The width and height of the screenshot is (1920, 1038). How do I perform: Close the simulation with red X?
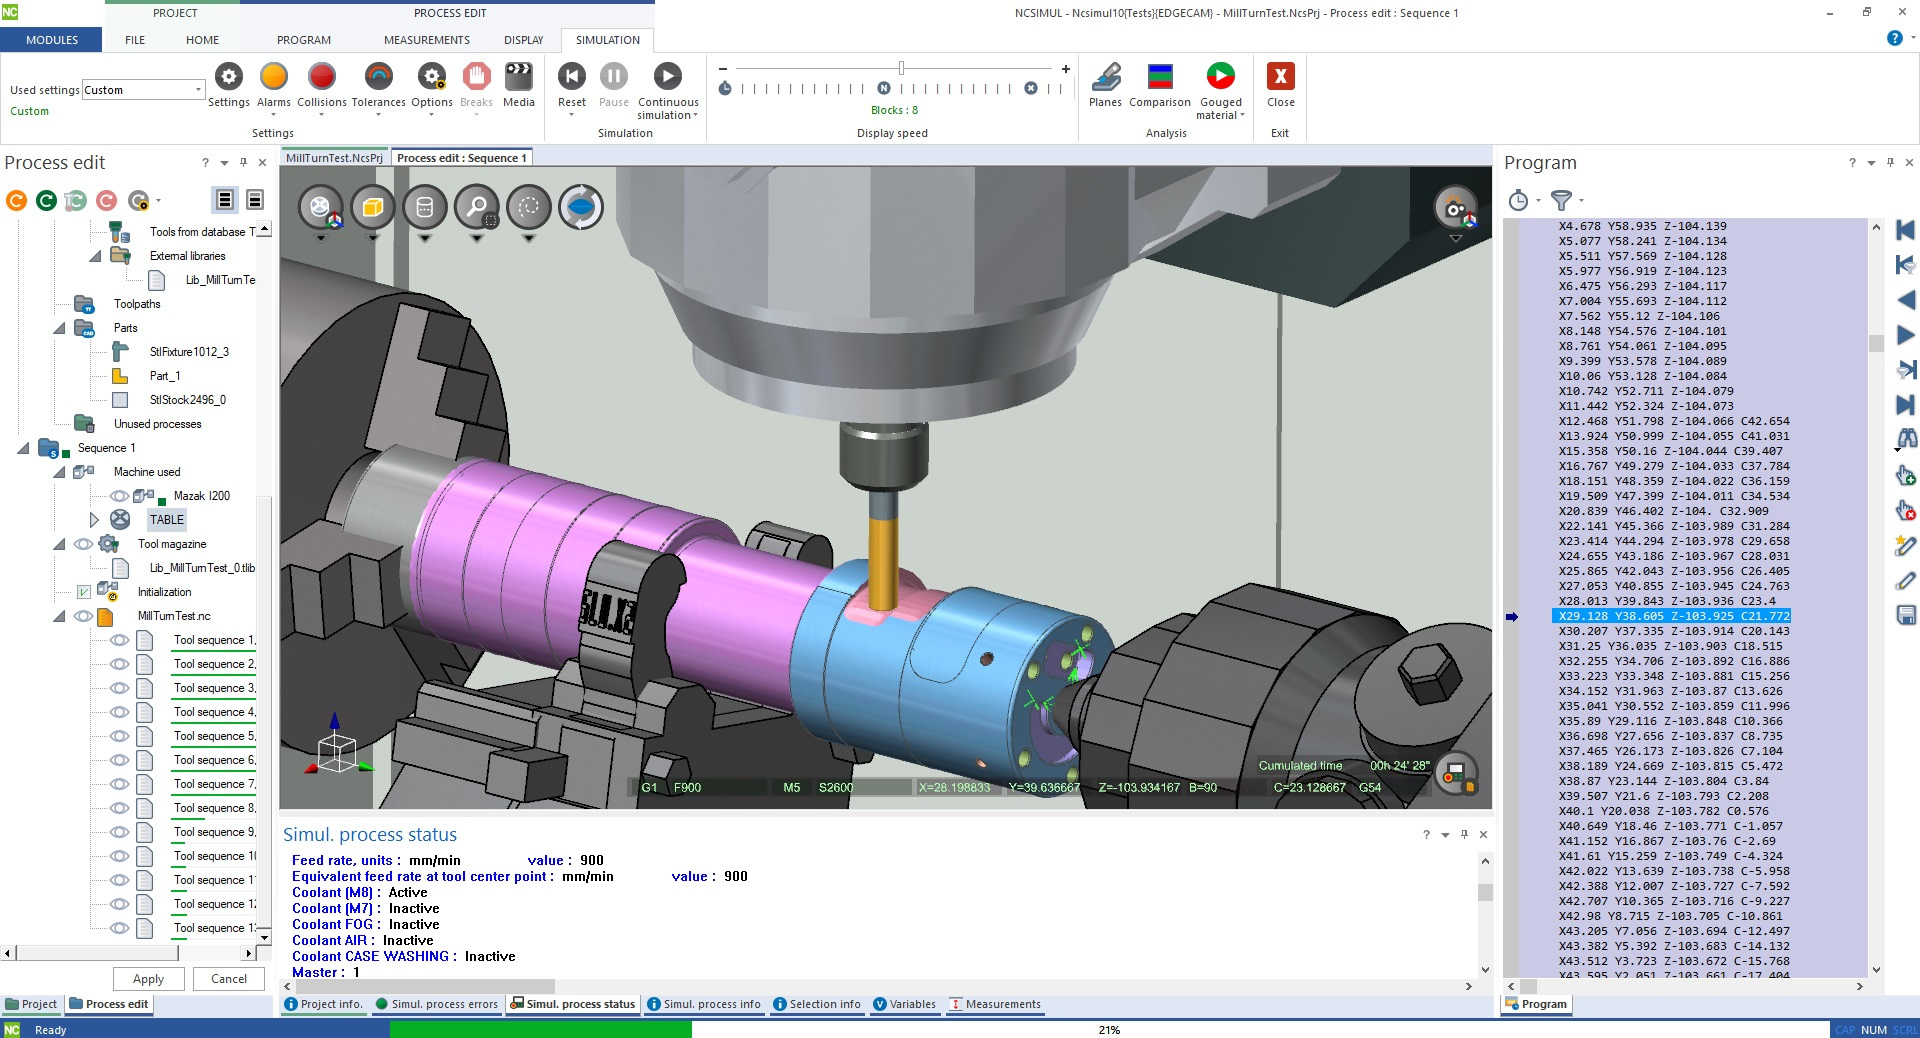[1280, 77]
